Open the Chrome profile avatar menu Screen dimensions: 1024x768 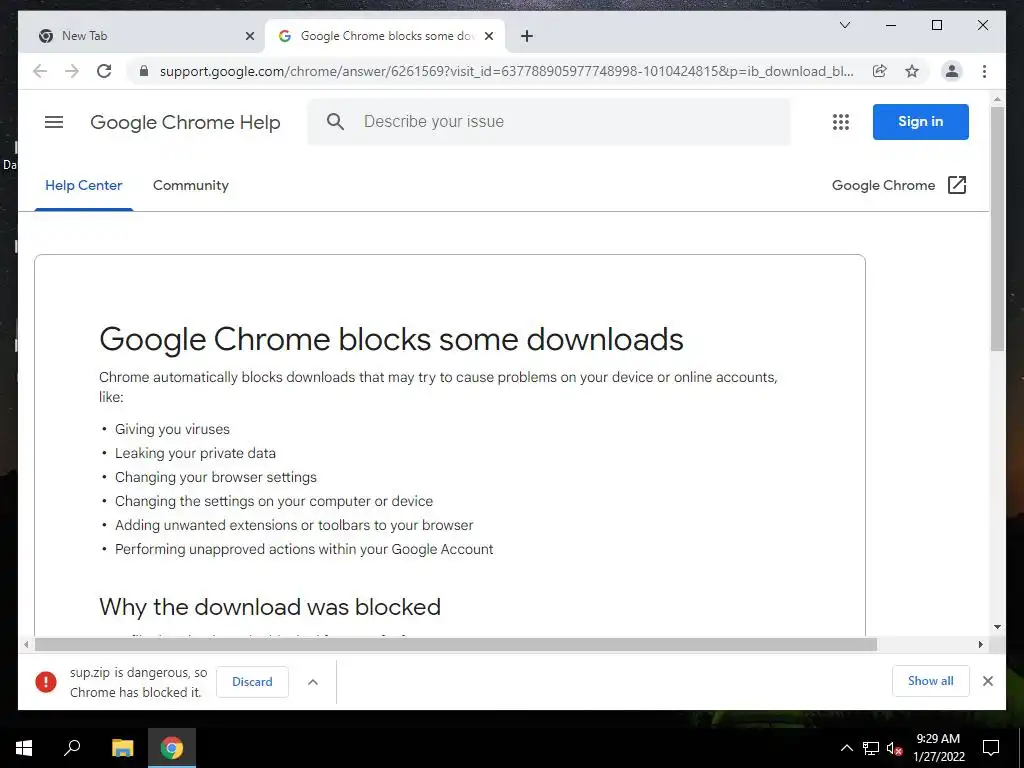[x=952, y=71]
